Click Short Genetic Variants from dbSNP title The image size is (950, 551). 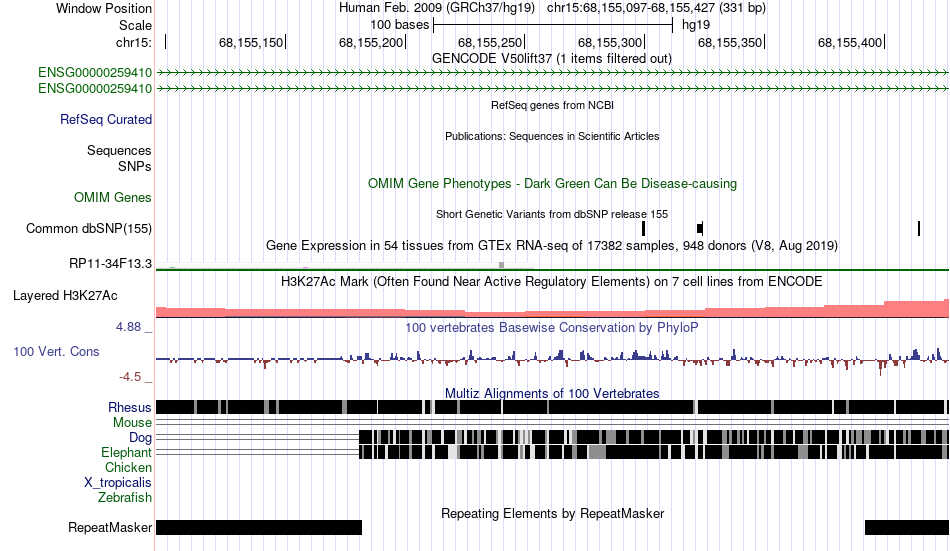(x=552, y=214)
